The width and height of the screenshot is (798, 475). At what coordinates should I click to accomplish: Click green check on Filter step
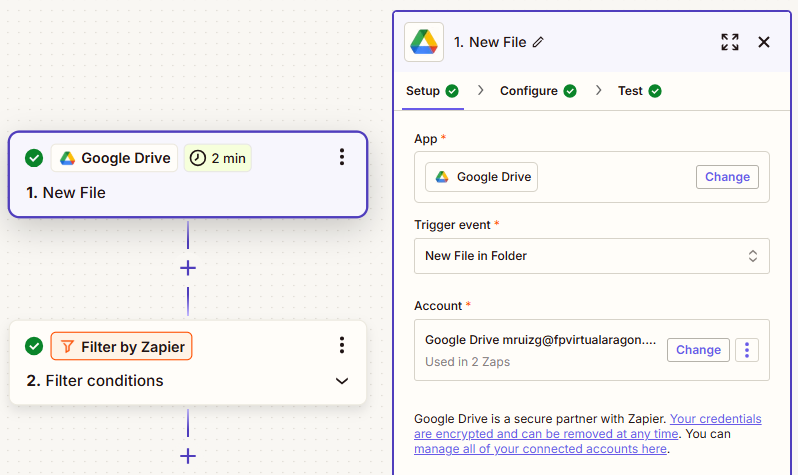(34, 346)
